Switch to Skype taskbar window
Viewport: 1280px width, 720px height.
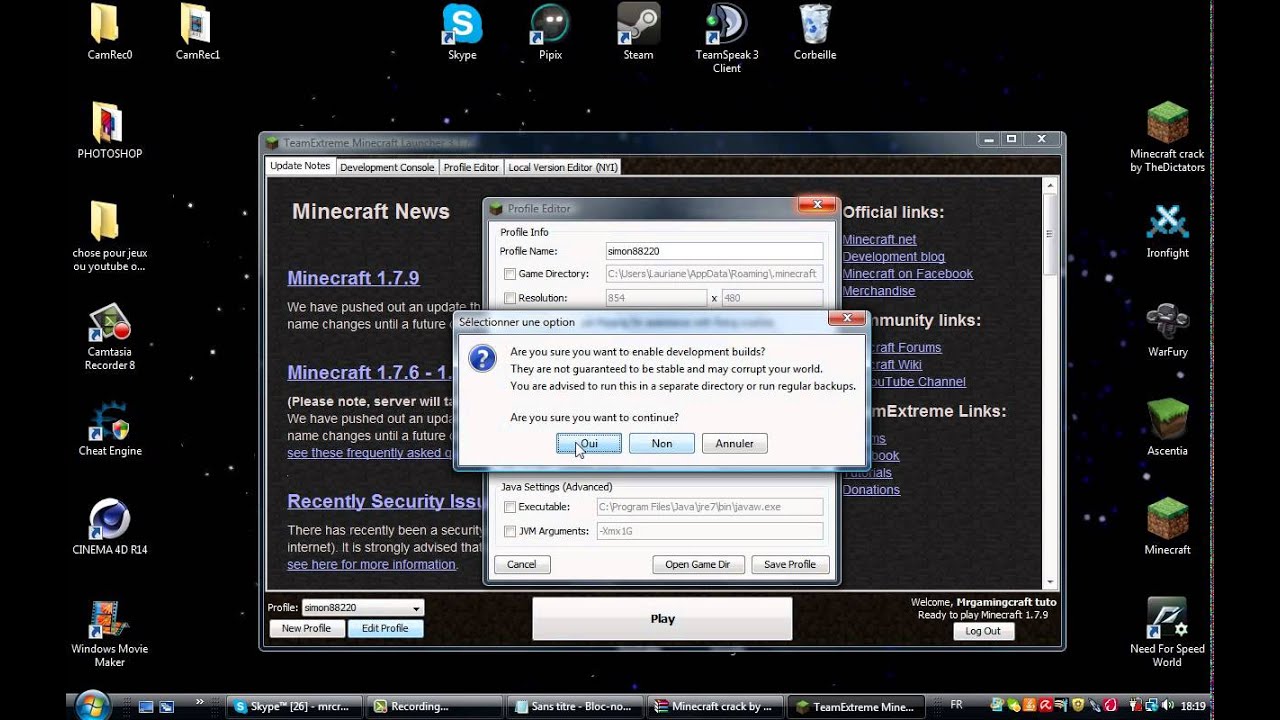click(293, 706)
